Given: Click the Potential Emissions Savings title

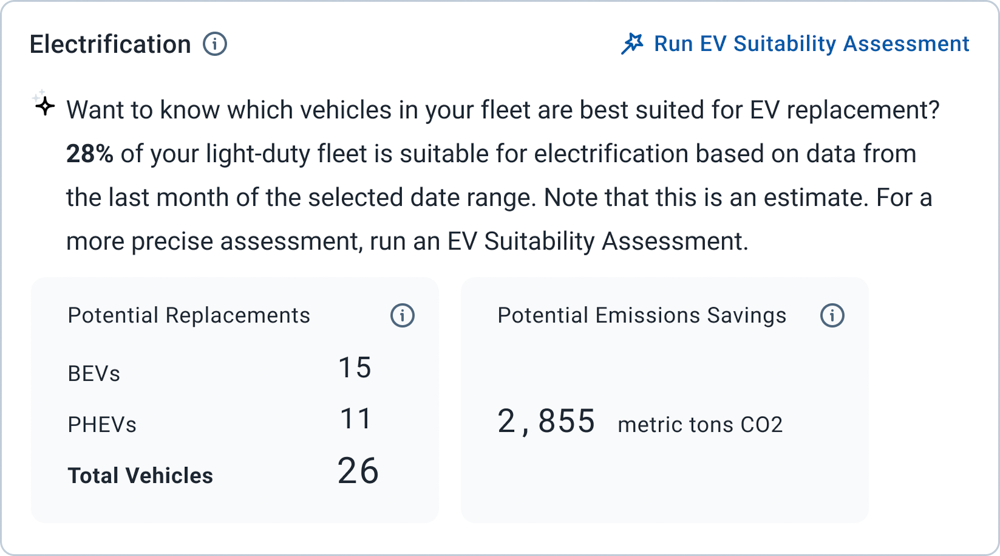Looking at the screenshot, I should point(642,315).
